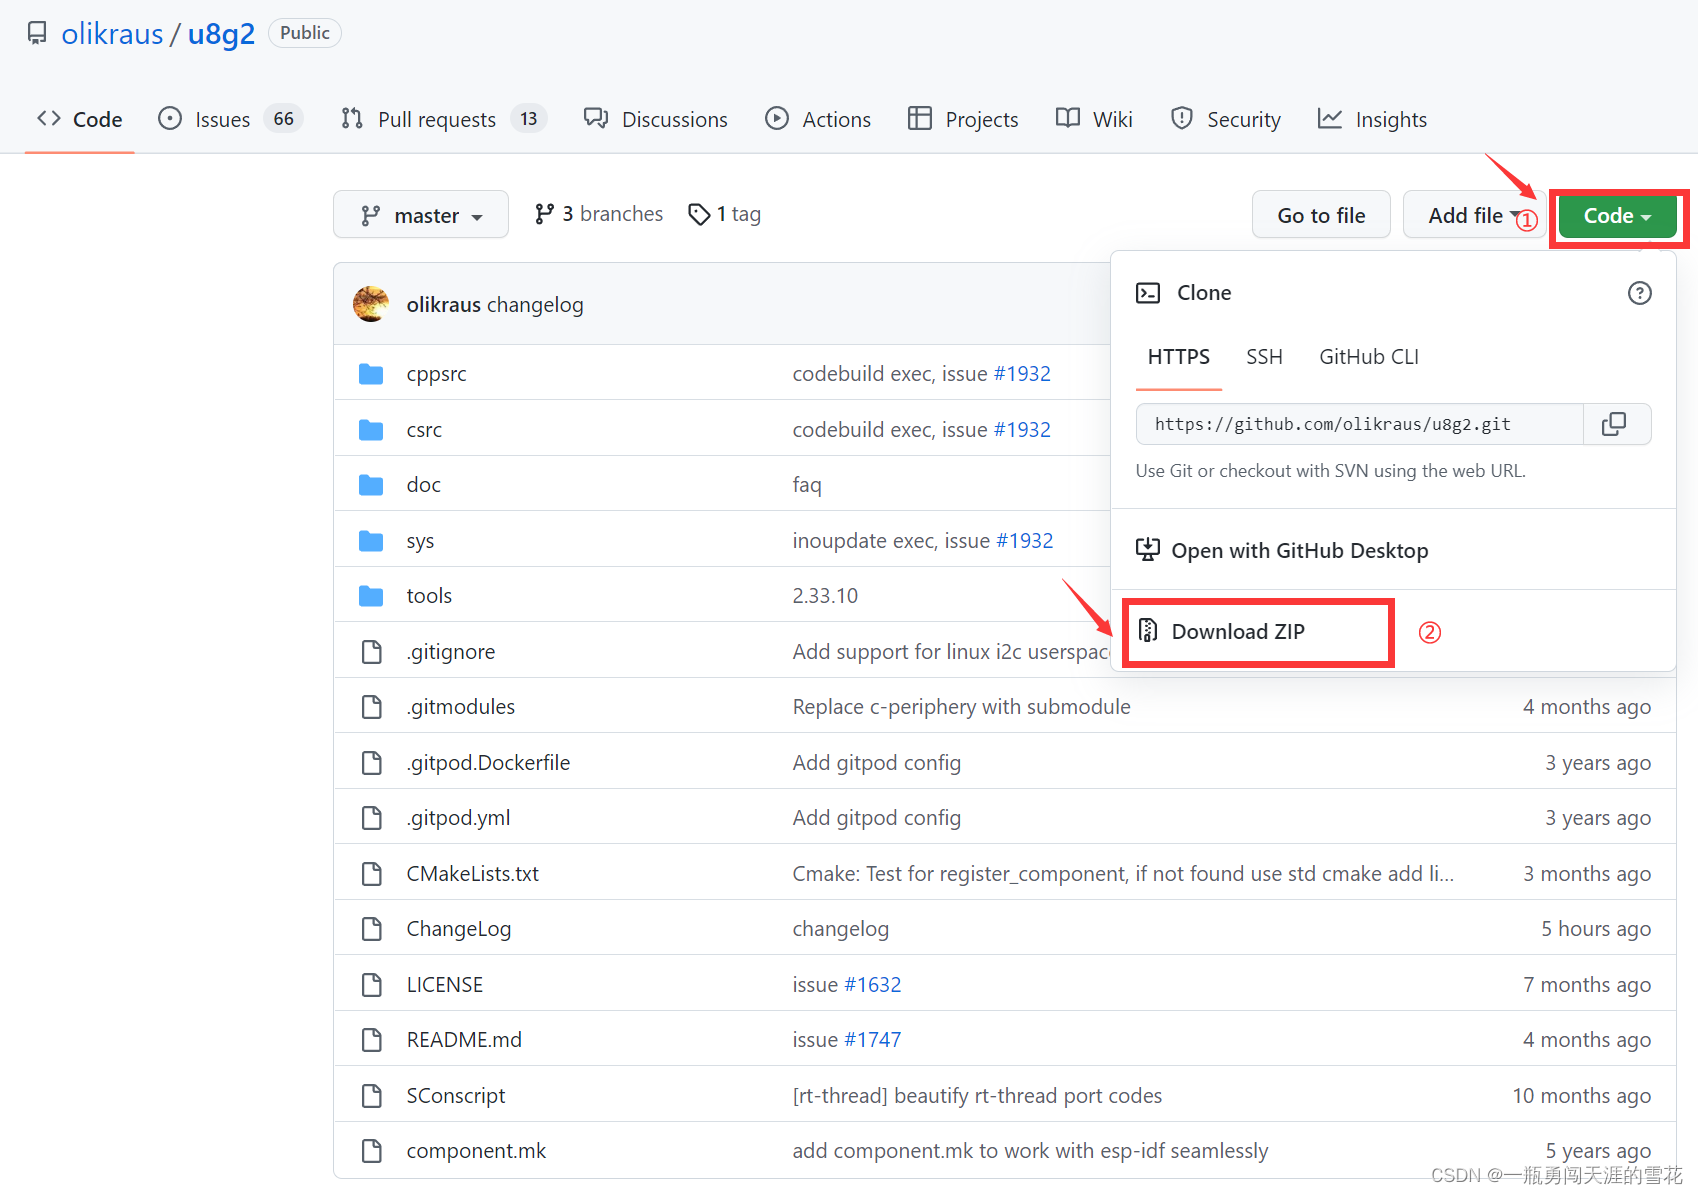The image size is (1698, 1194).
Task: Open the olikraus owner link in header
Action: point(112,34)
